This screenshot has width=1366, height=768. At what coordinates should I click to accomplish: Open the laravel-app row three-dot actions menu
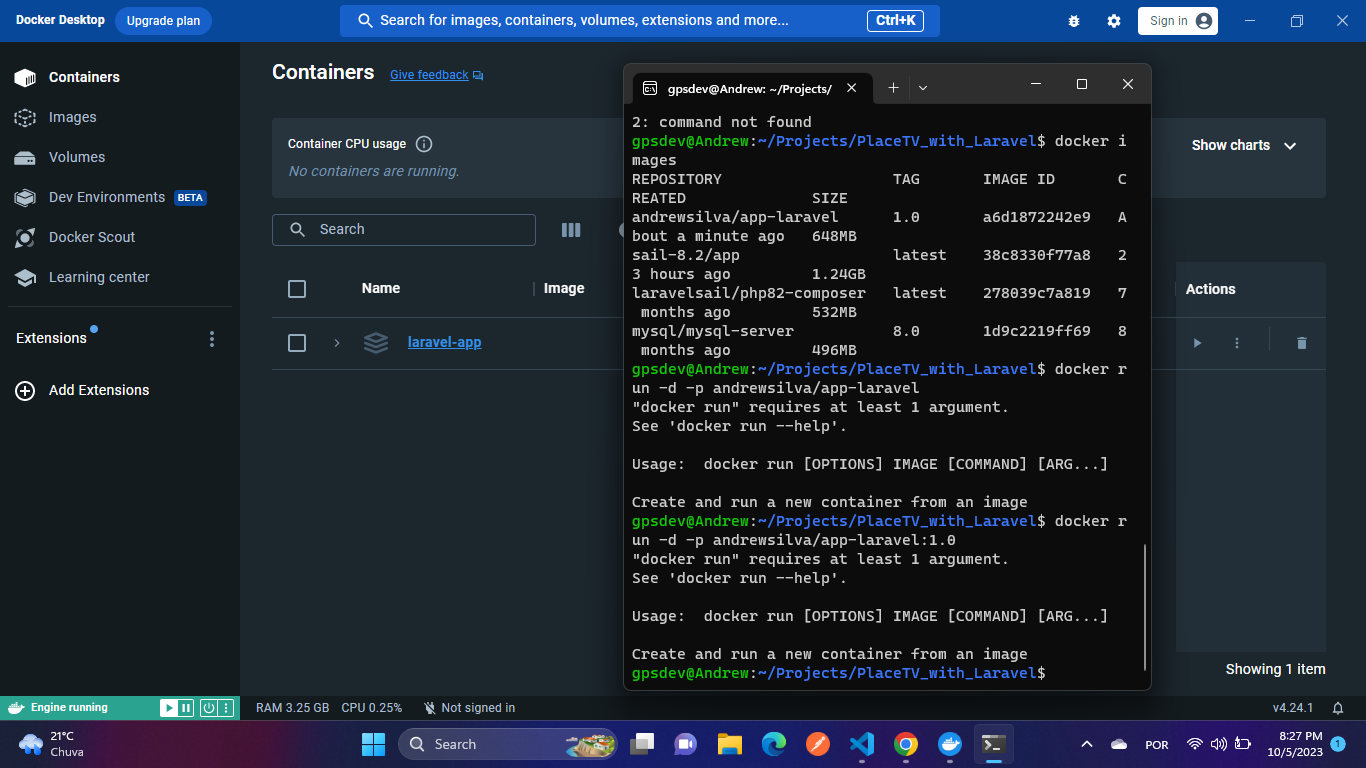[x=1237, y=343]
